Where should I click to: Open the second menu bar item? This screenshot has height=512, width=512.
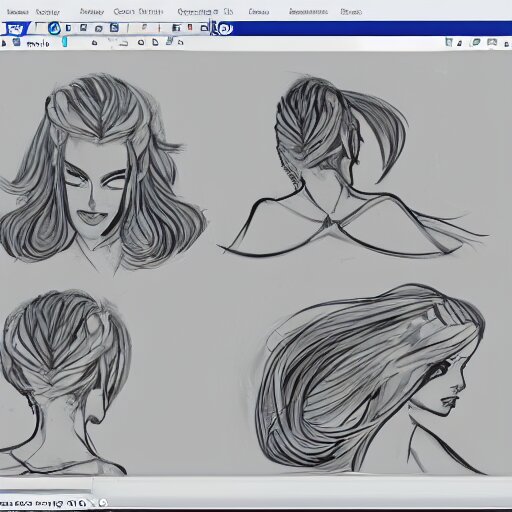click(x=48, y=12)
